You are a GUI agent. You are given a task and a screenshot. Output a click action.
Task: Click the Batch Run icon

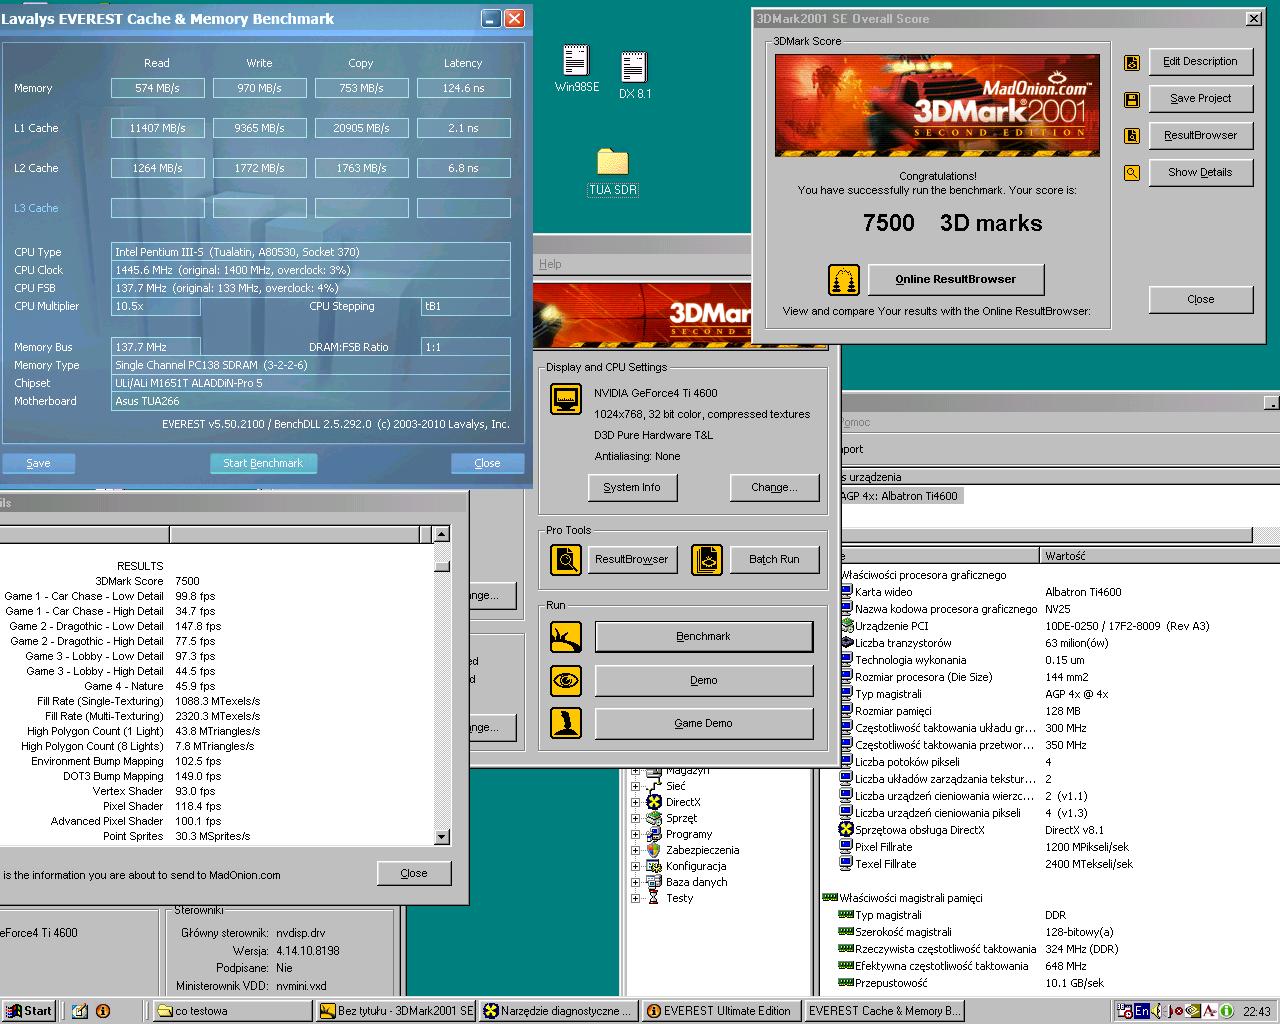click(706, 559)
